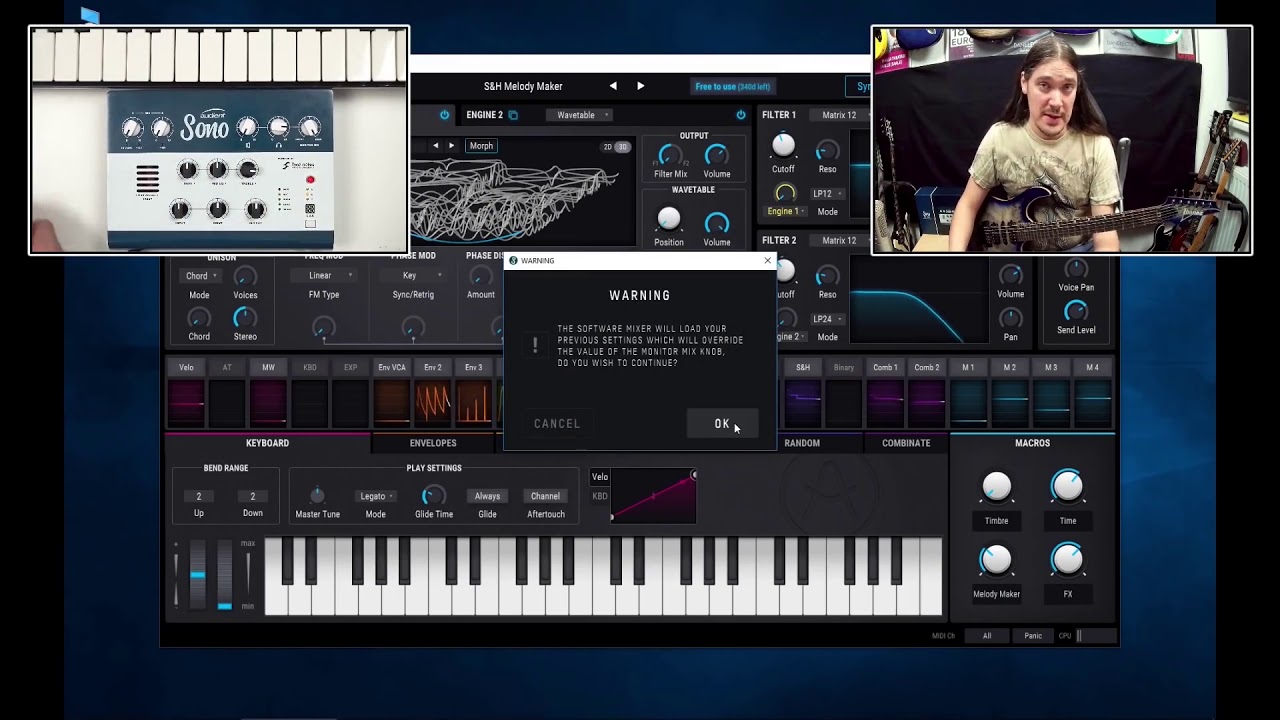1280x720 pixels.
Task: Click Filter 1 Reso knob
Action: [827, 151]
